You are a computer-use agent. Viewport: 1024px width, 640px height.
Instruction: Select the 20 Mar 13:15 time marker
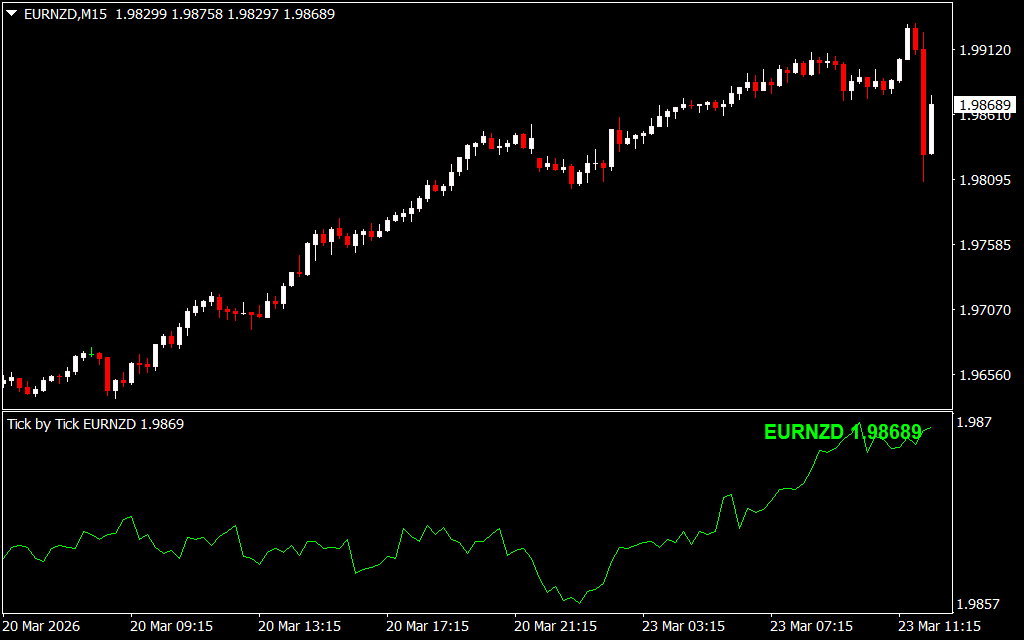pos(299,626)
